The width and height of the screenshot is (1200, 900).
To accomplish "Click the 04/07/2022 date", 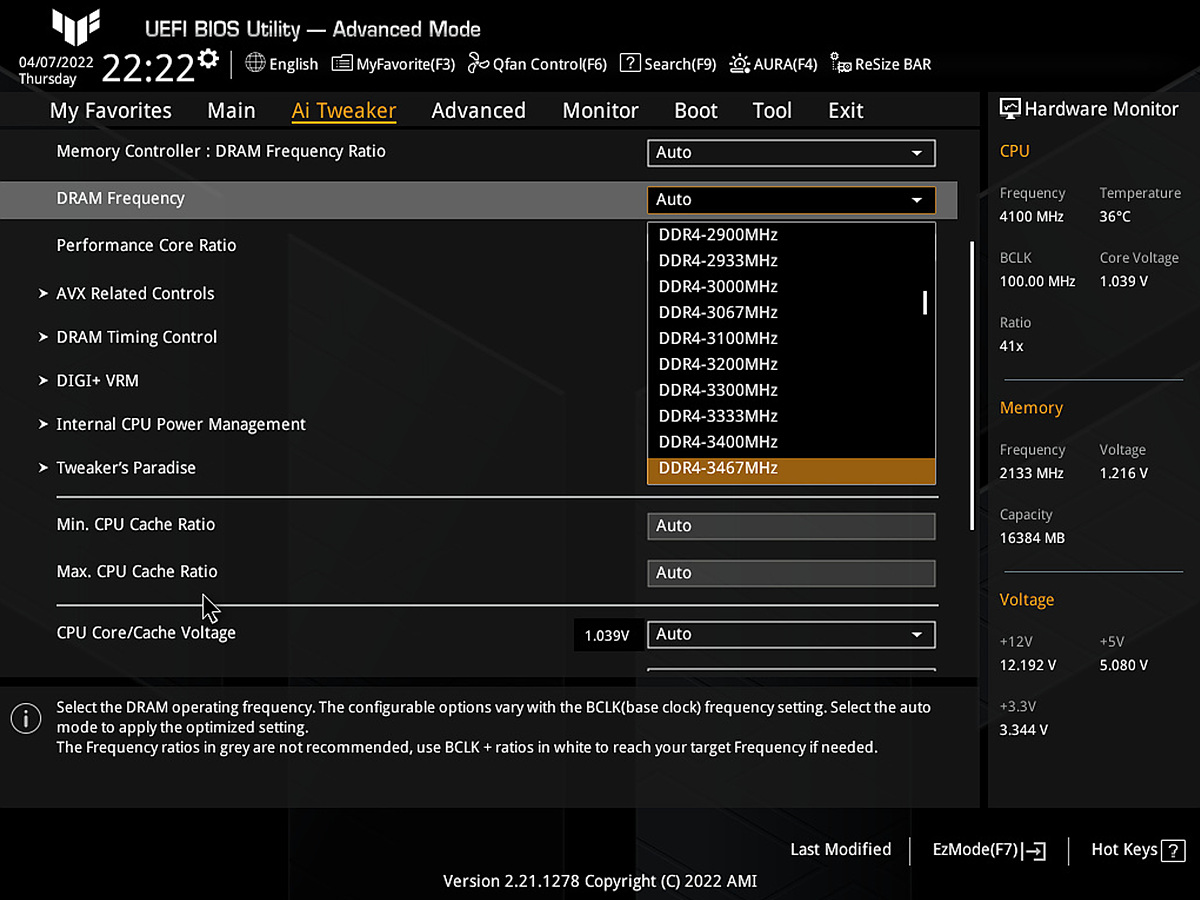I will (x=56, y=61).
